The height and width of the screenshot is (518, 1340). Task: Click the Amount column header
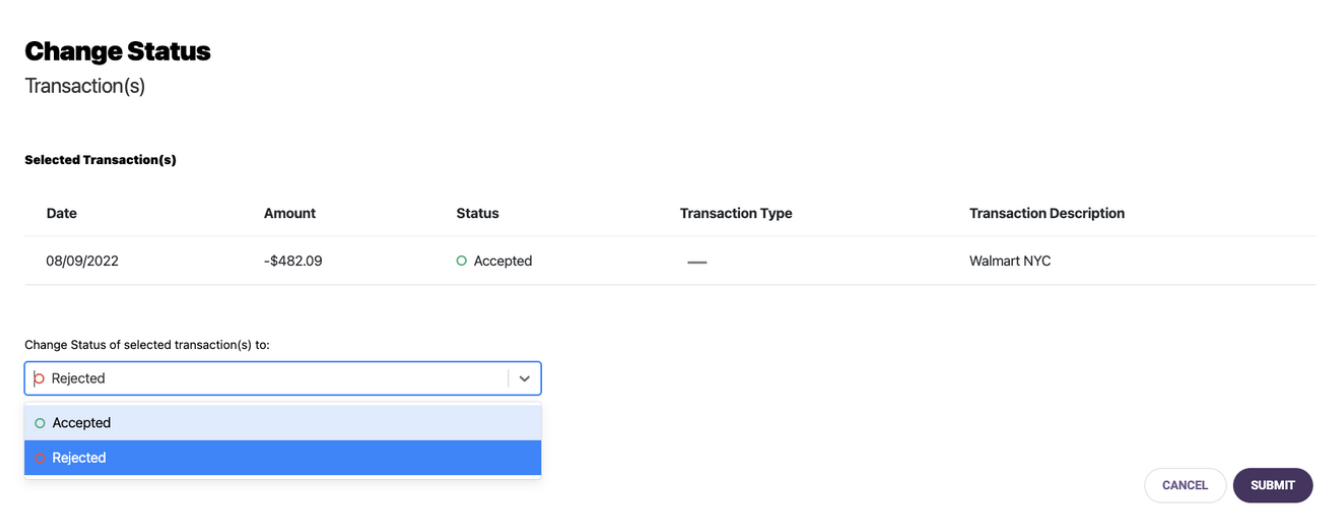pos(290,213)
